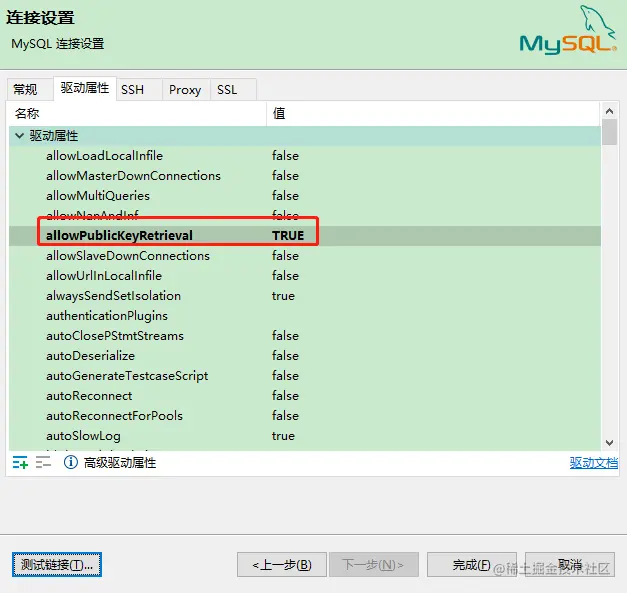Click the scrollbar up arrow
Image resolution: width=627 pixels, height=593 pixels.
tap(609, 111)
